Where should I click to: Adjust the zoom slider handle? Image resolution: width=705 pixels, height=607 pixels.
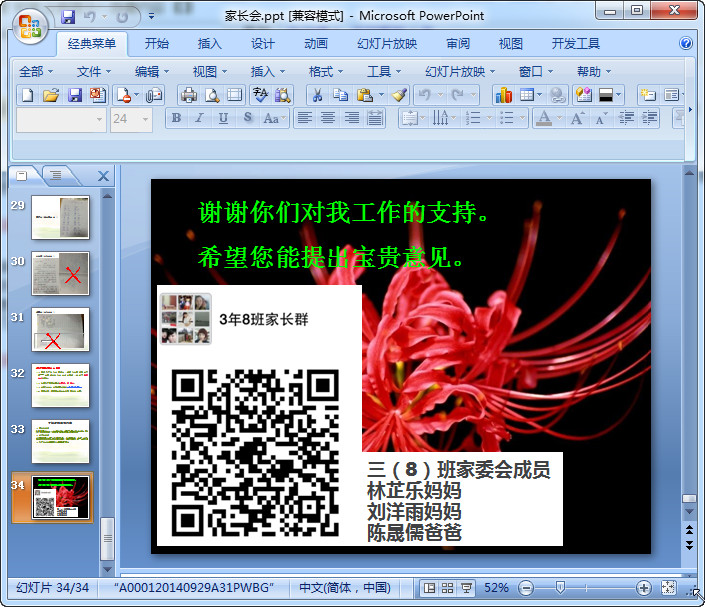(560, 587)
